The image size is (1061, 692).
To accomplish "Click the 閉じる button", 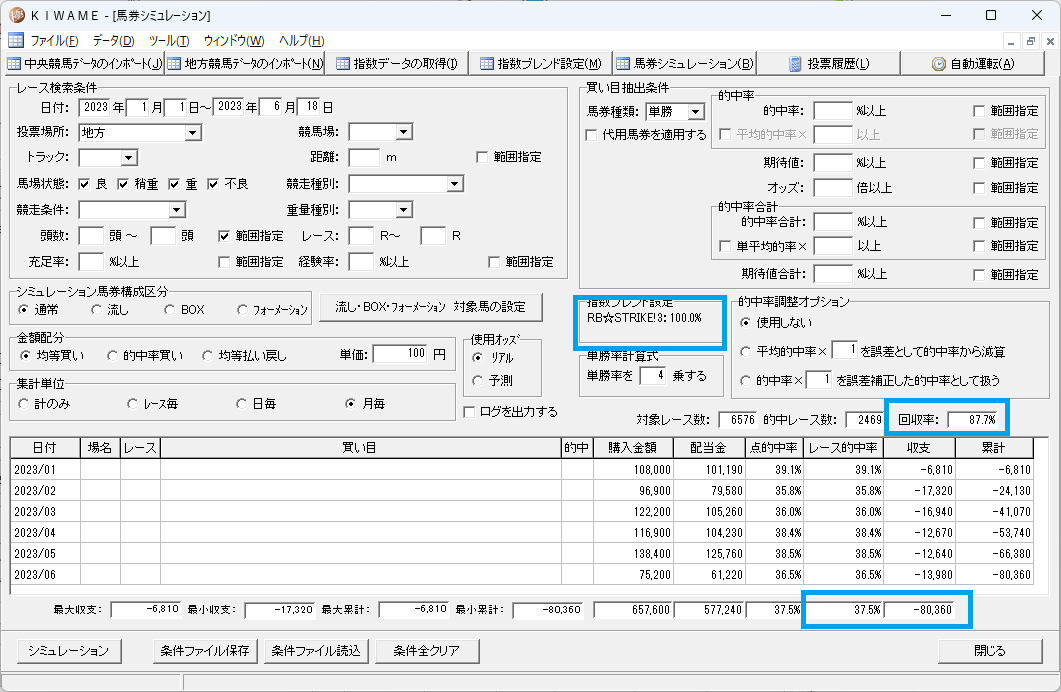I will 990,651.
